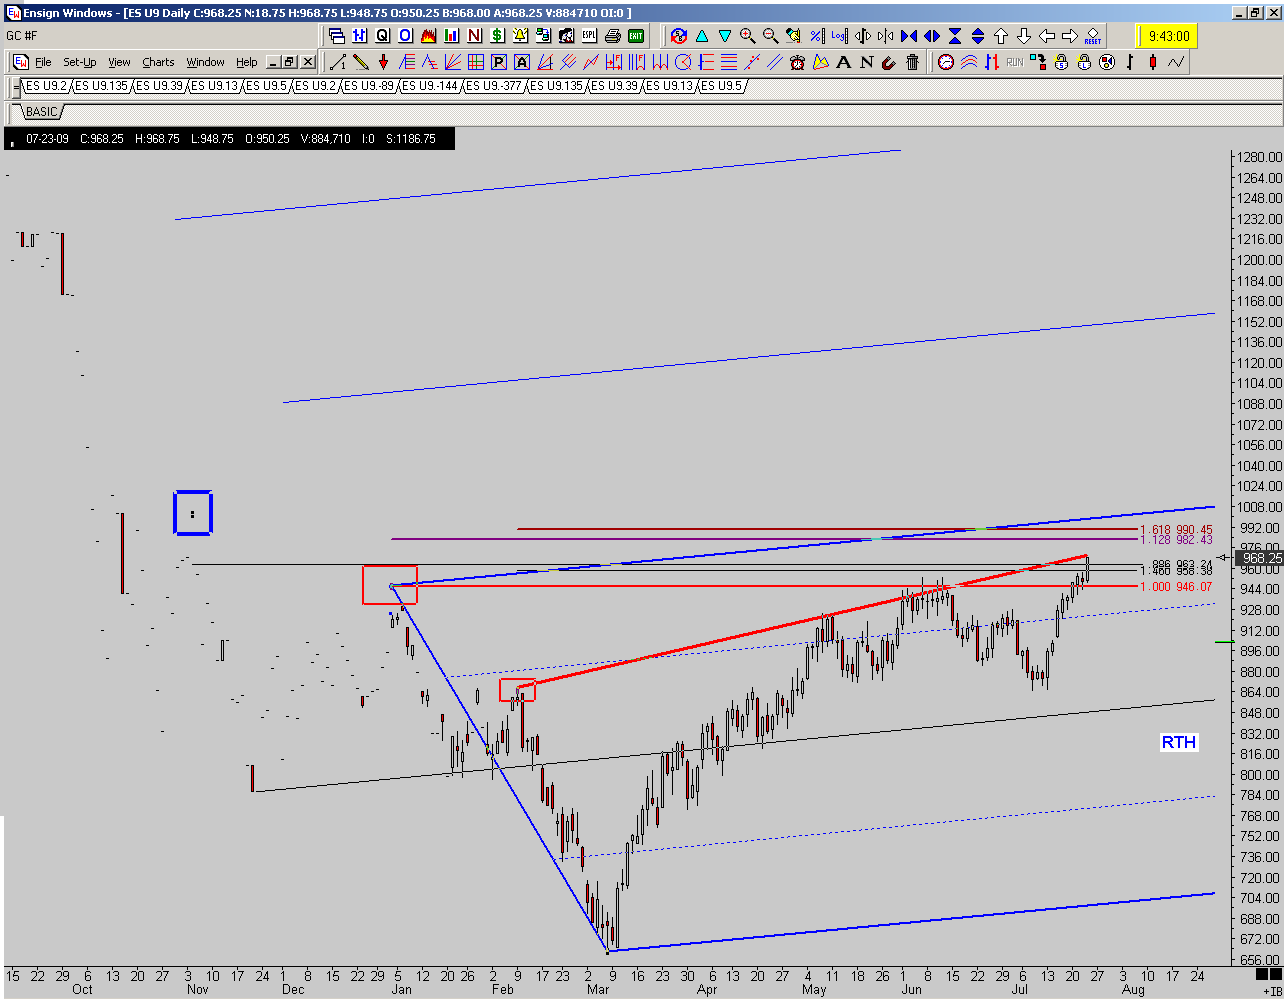
Task: Shift chart with the right arrow button
Action: click(1070, 36)
